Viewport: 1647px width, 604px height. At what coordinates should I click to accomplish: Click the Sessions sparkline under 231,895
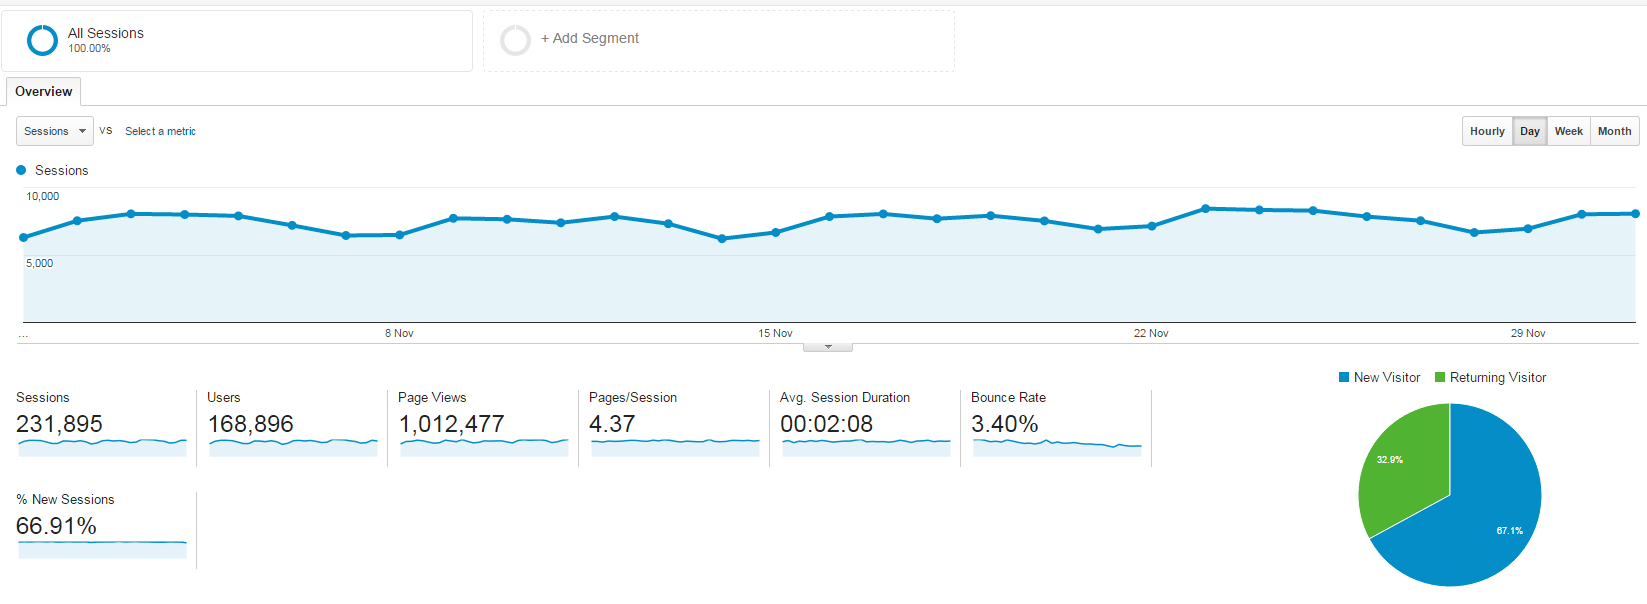(x=102, y=447)
